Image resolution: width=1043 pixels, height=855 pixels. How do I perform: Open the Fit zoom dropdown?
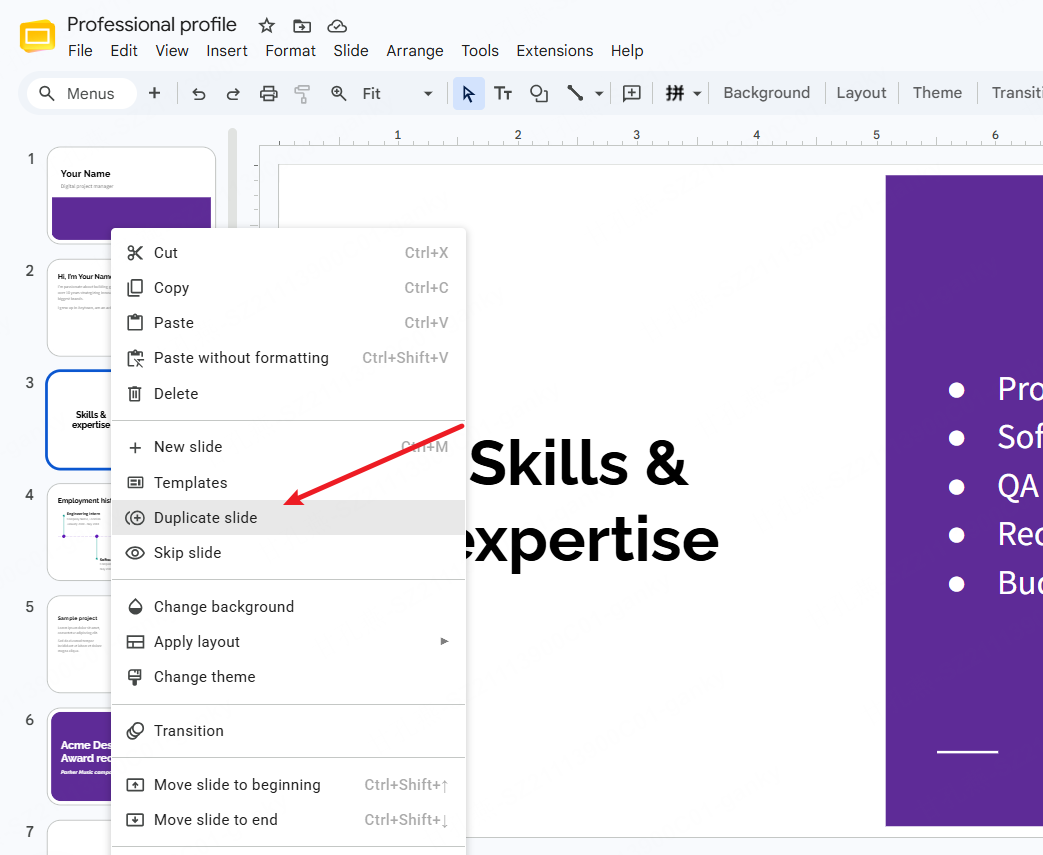pos(397,94)
